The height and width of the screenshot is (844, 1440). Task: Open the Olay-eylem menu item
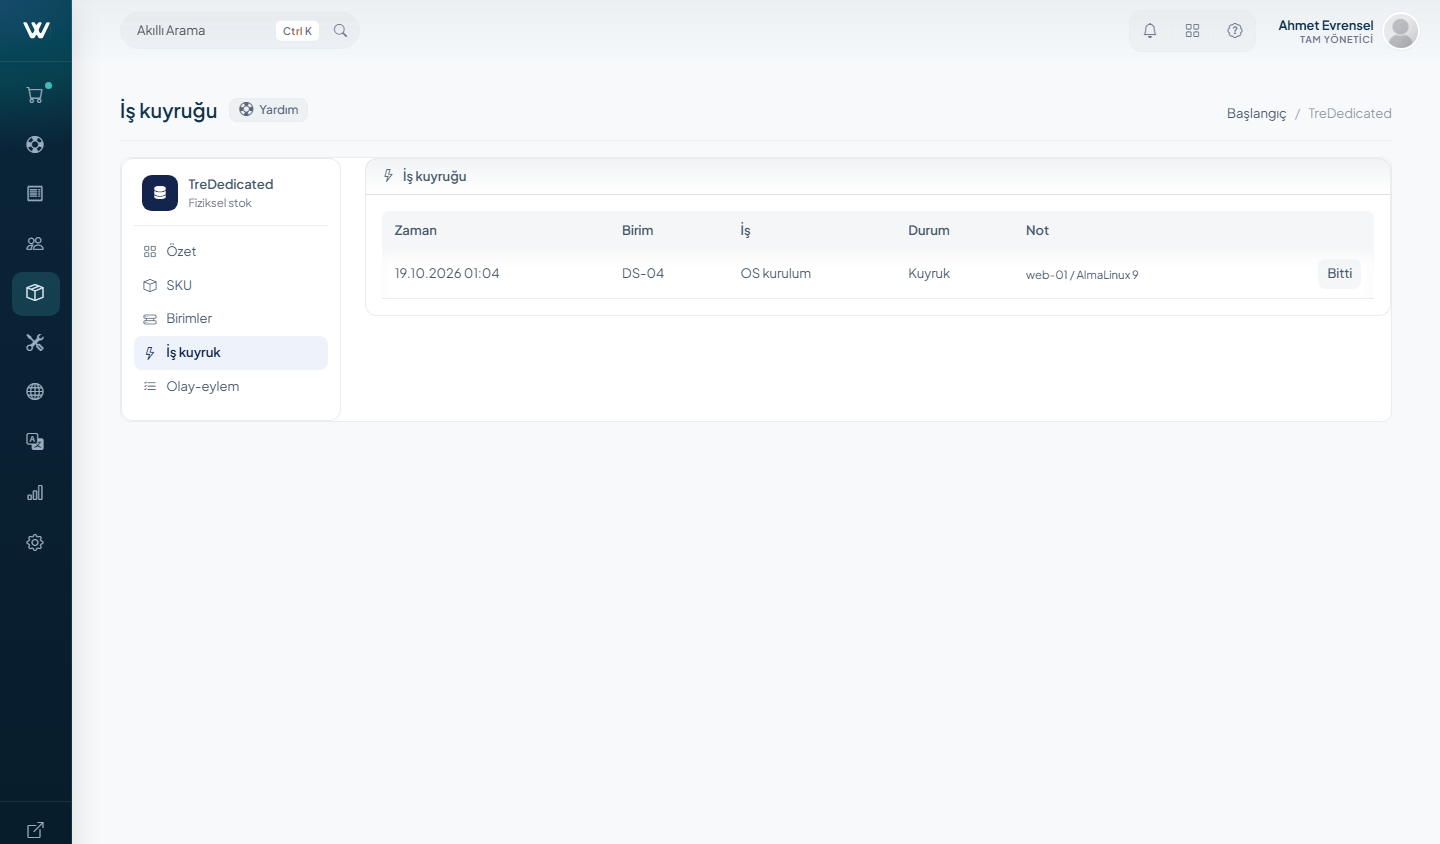(231, 386)
